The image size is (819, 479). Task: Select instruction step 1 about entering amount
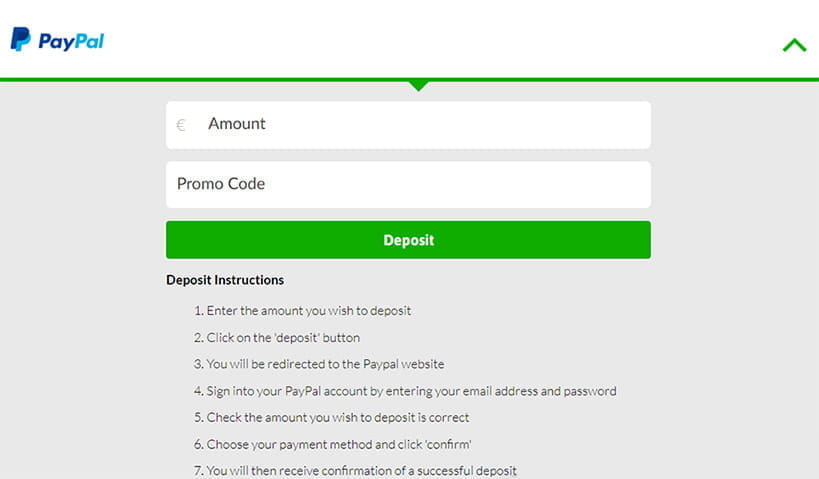pyautogui.click(x=302, y=311)
